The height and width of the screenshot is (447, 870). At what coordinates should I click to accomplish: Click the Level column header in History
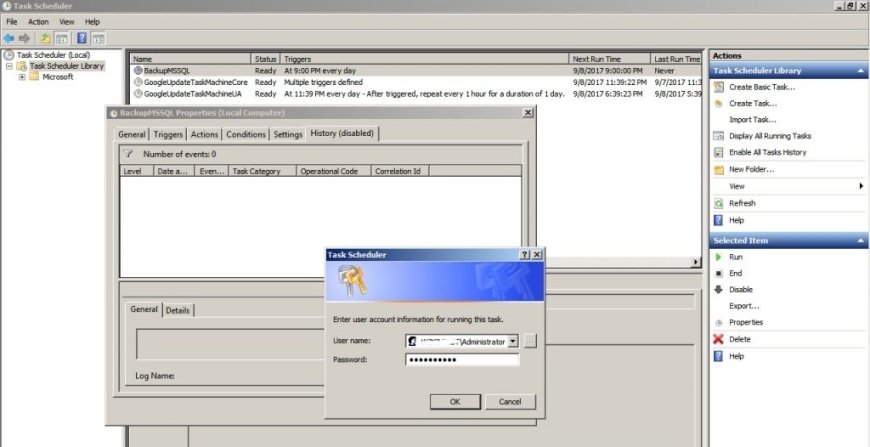coord(136,171)
